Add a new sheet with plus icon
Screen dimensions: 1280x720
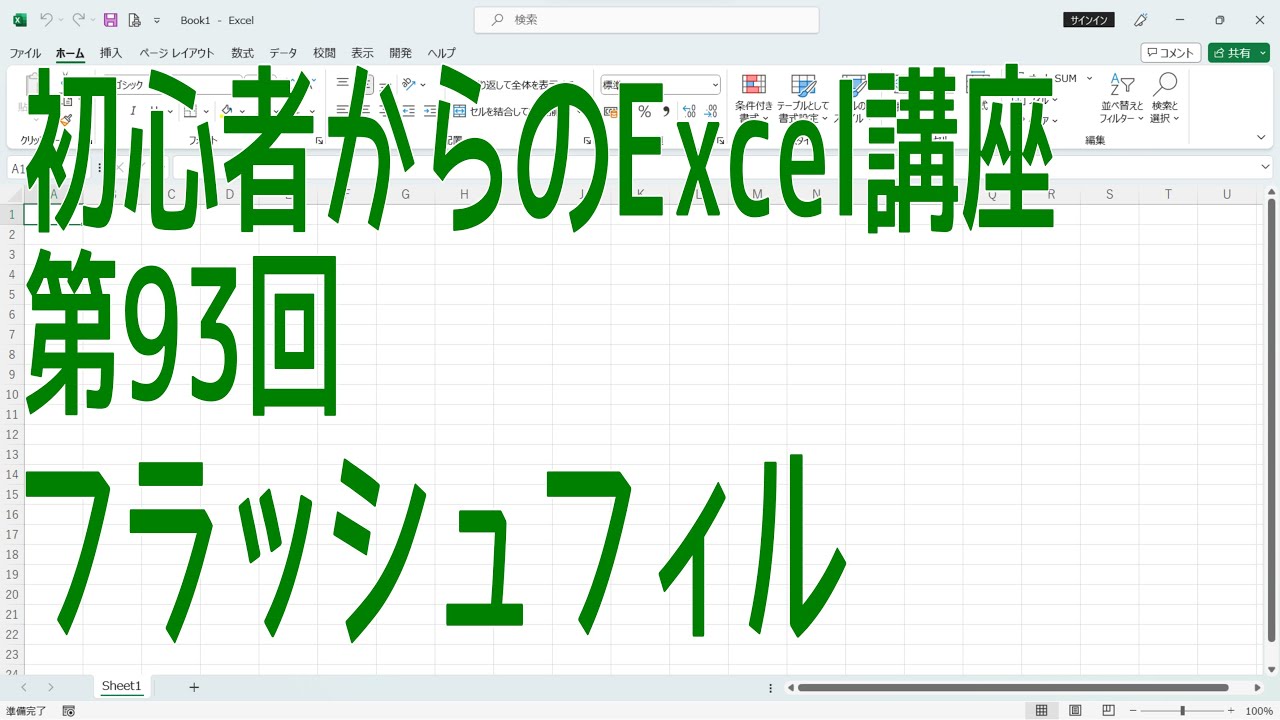[x=194, y=687]
